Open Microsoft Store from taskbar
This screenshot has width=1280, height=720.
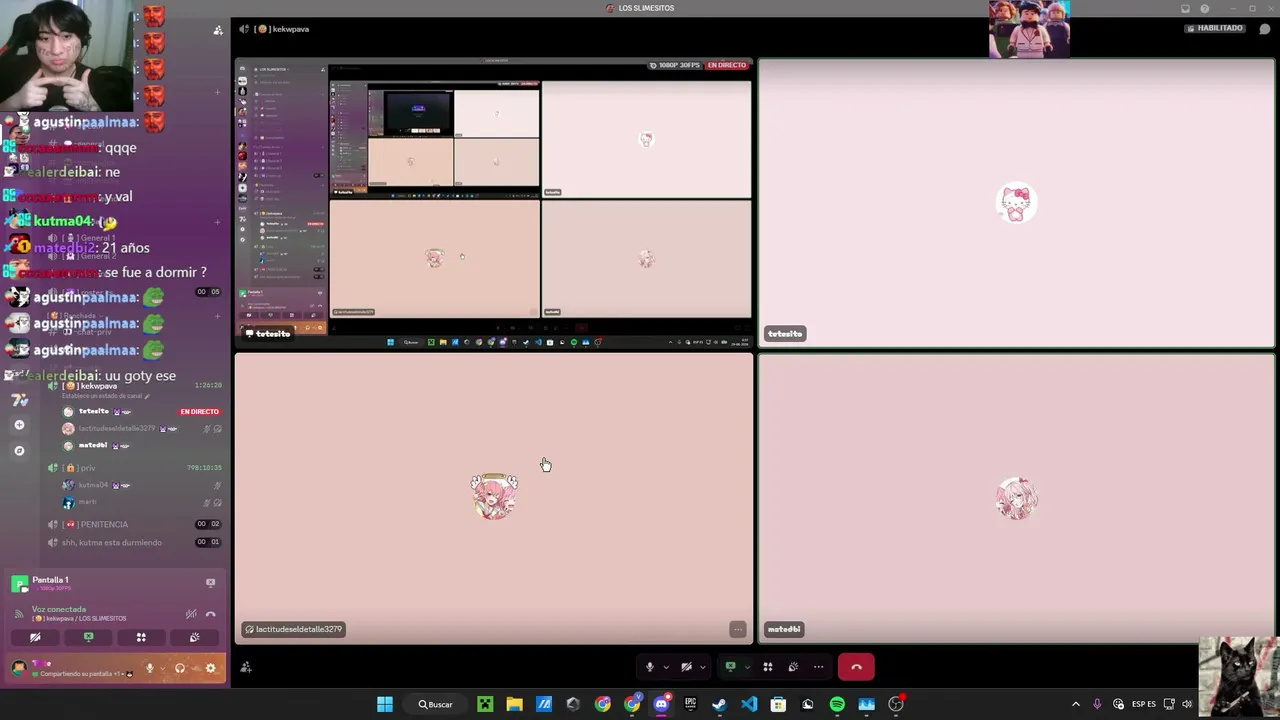tap(778, 704)
